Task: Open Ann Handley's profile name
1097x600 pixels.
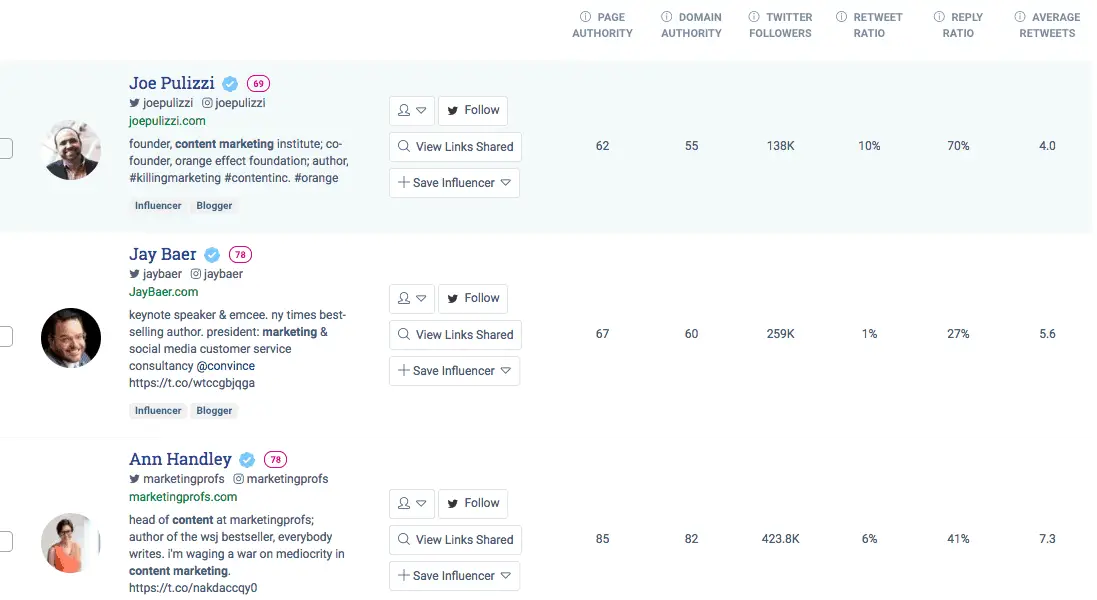Action: [181, 459]
